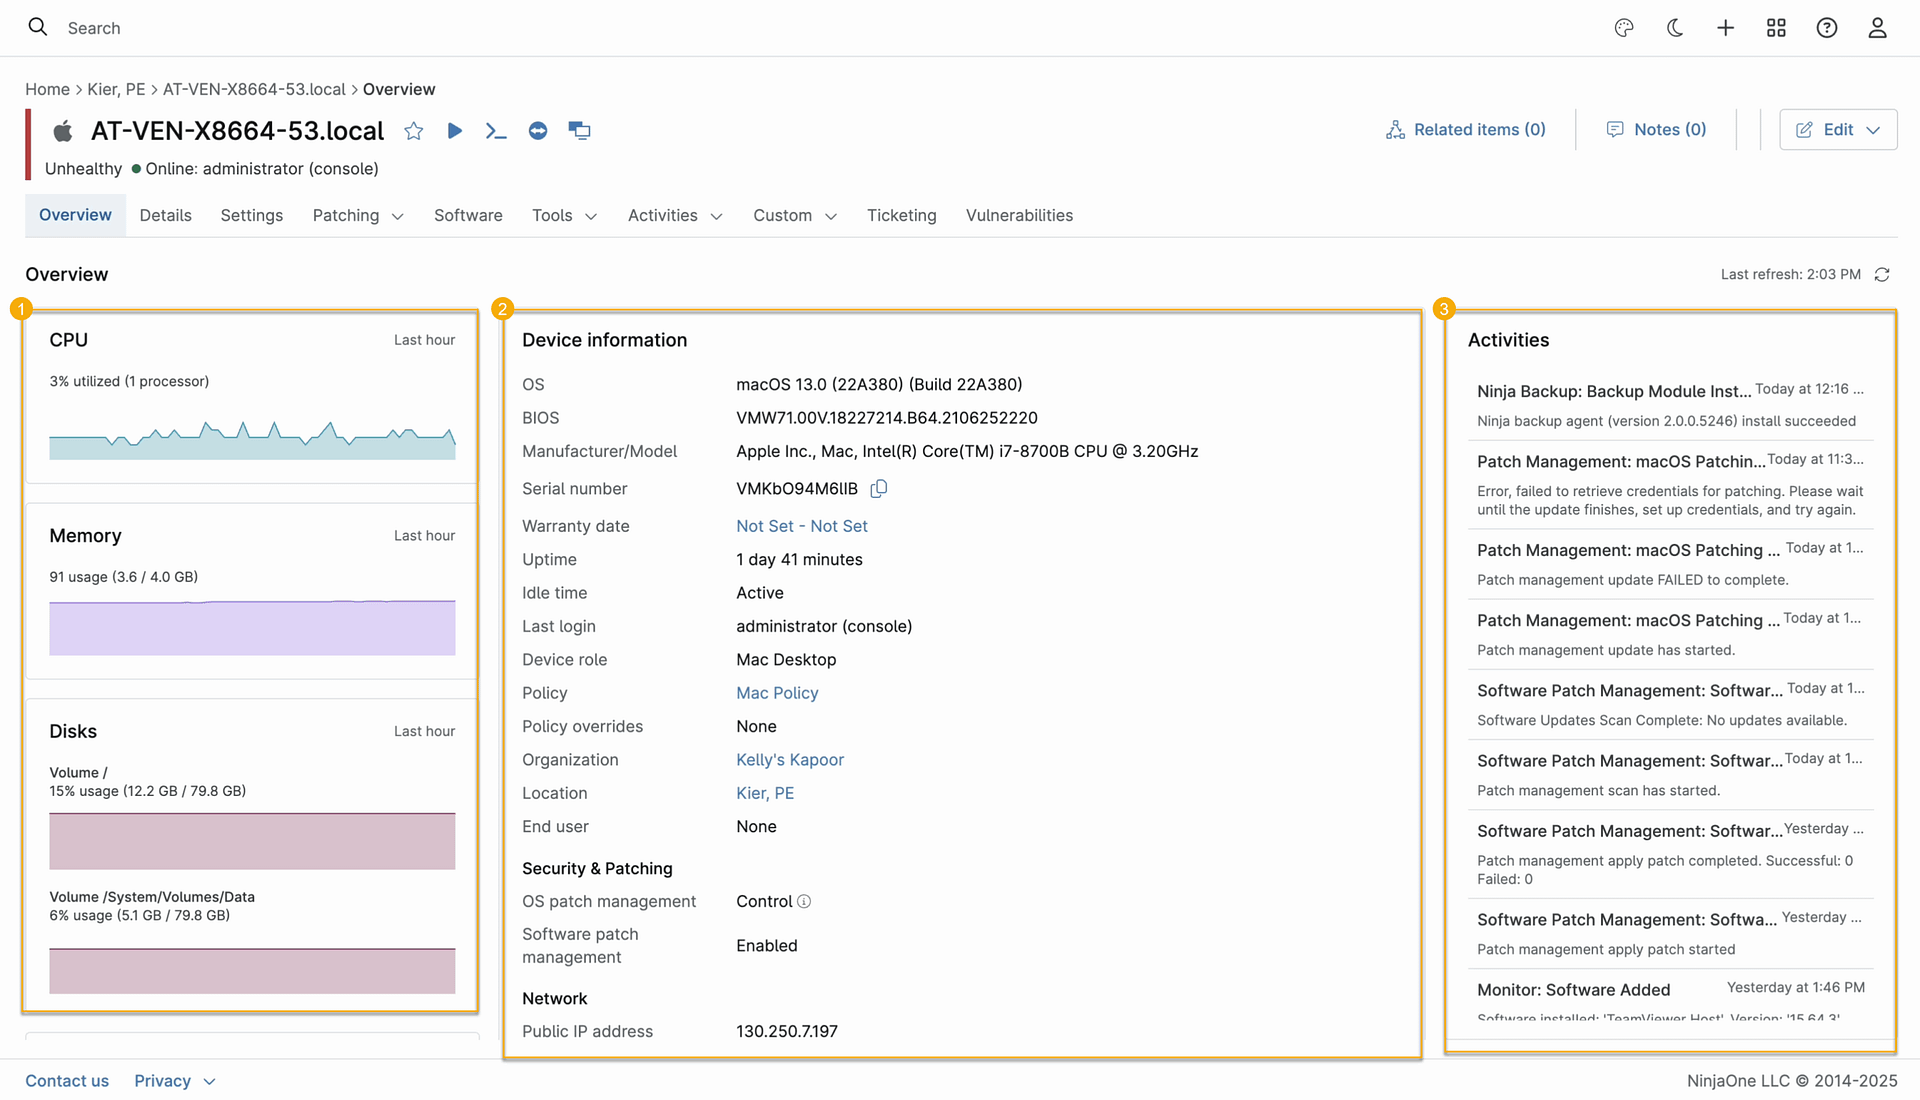Expand the Privacy footer dropdown
Image resolution: width=1920 pixels, height=1100 pixels.
[x=209, y=1082]
